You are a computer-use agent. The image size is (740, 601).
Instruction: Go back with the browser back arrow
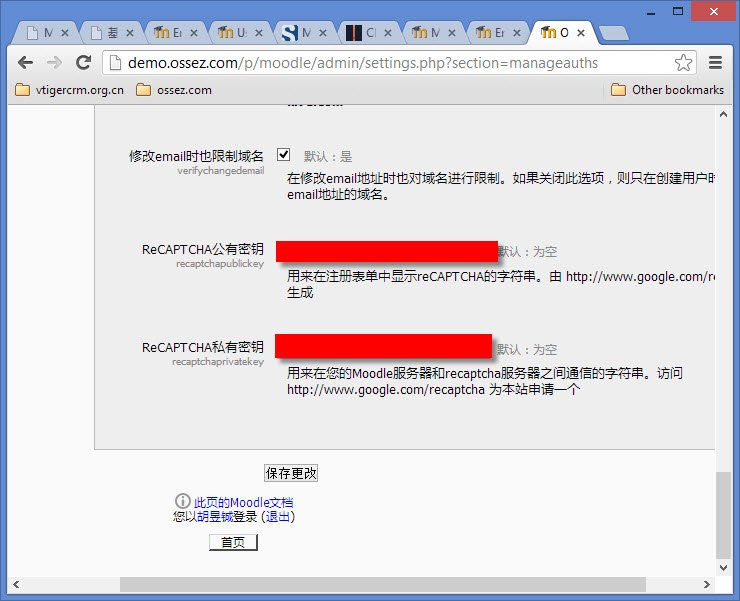(25, 62)
